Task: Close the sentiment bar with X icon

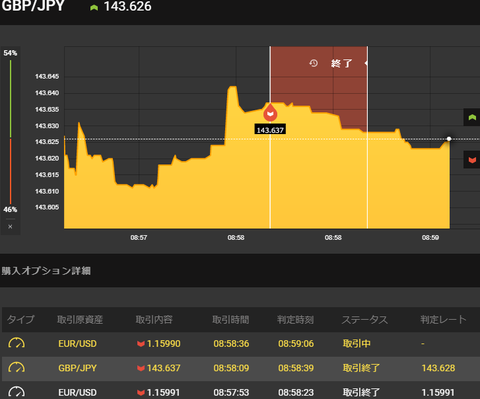Action: pyautogui.click(x=10, y=227)
